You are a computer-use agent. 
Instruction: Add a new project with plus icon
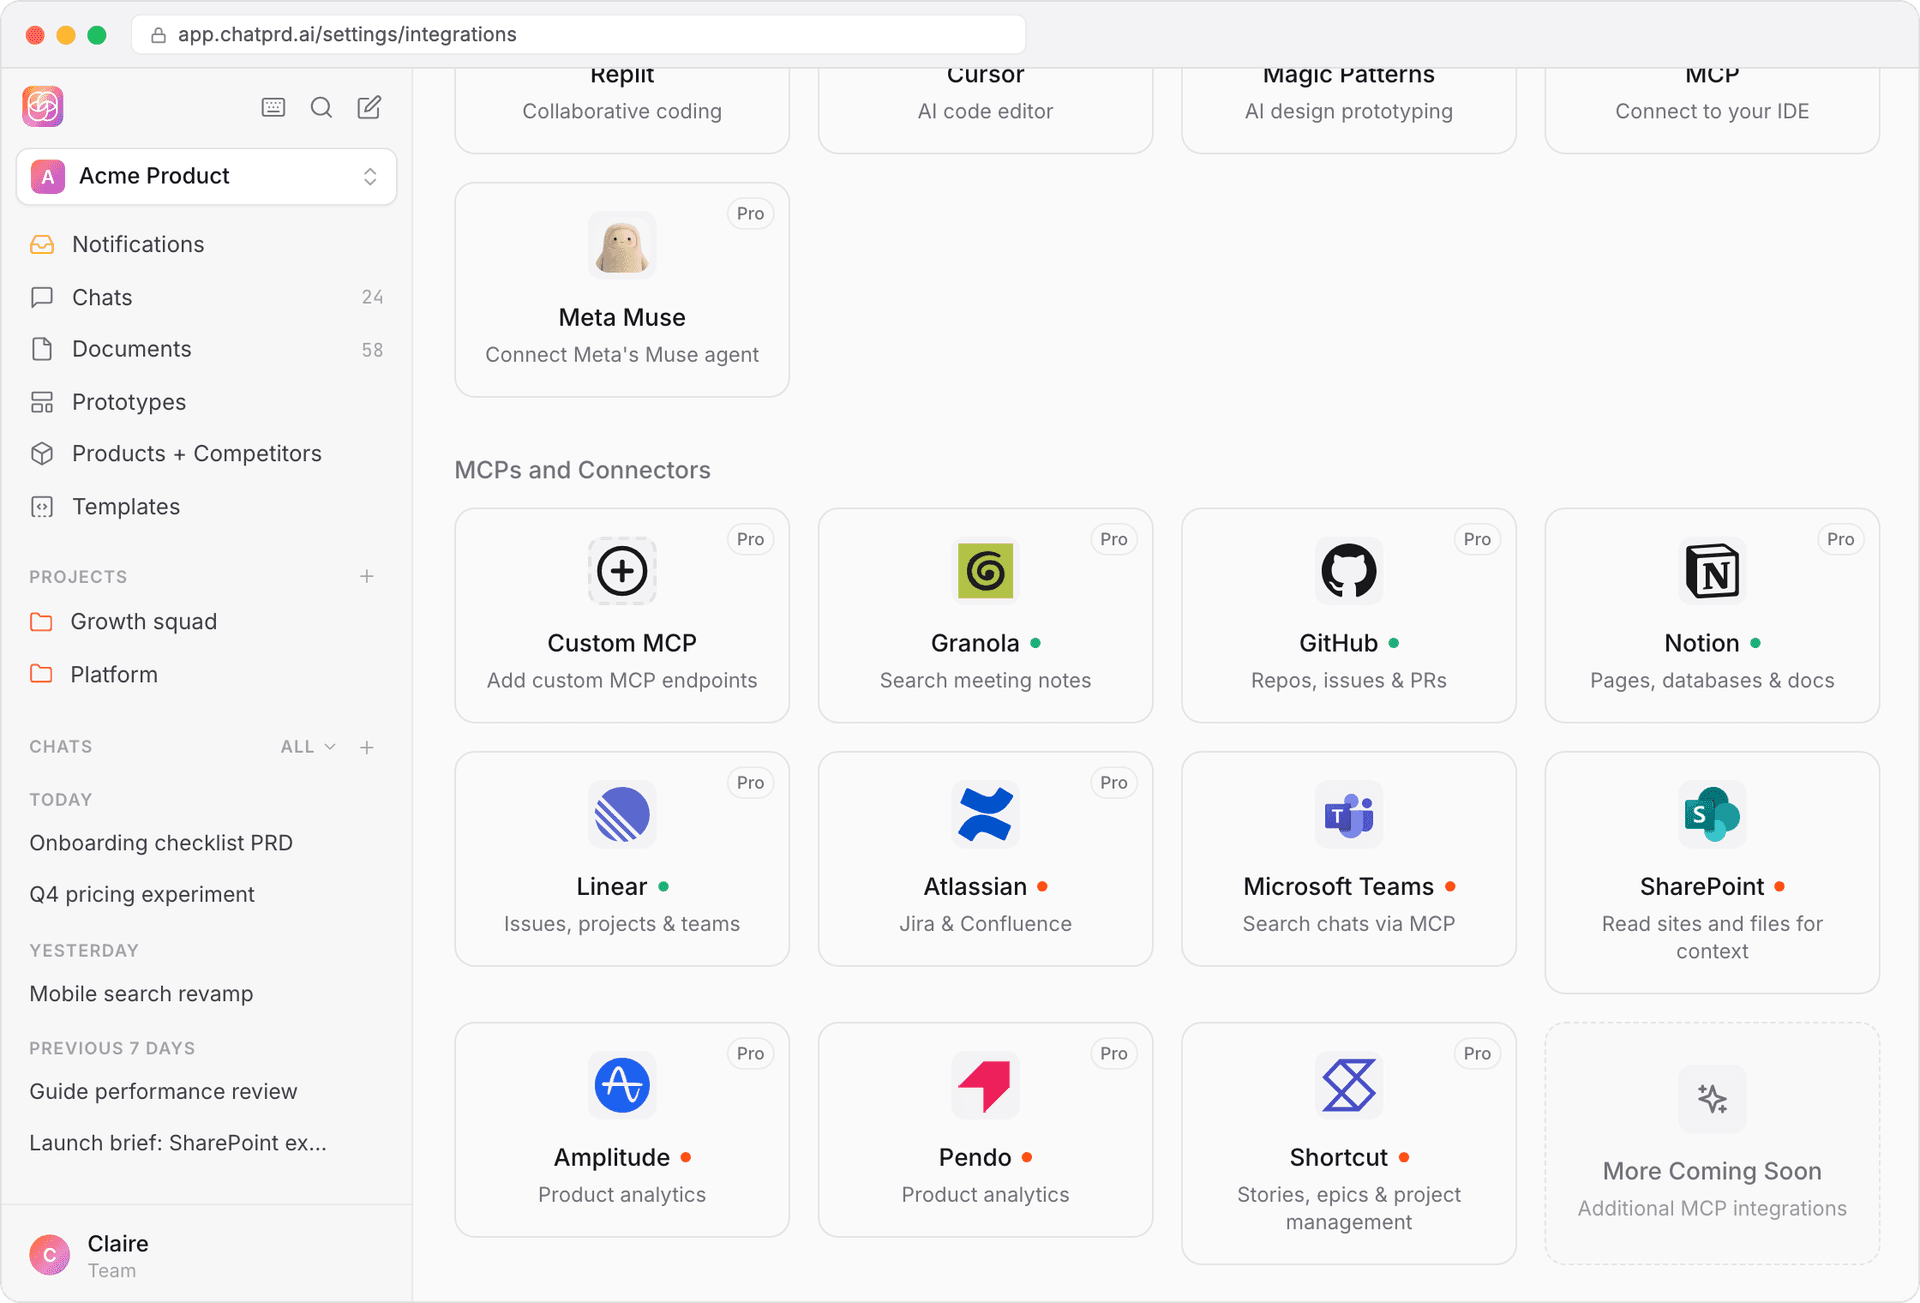coord(367,576)
